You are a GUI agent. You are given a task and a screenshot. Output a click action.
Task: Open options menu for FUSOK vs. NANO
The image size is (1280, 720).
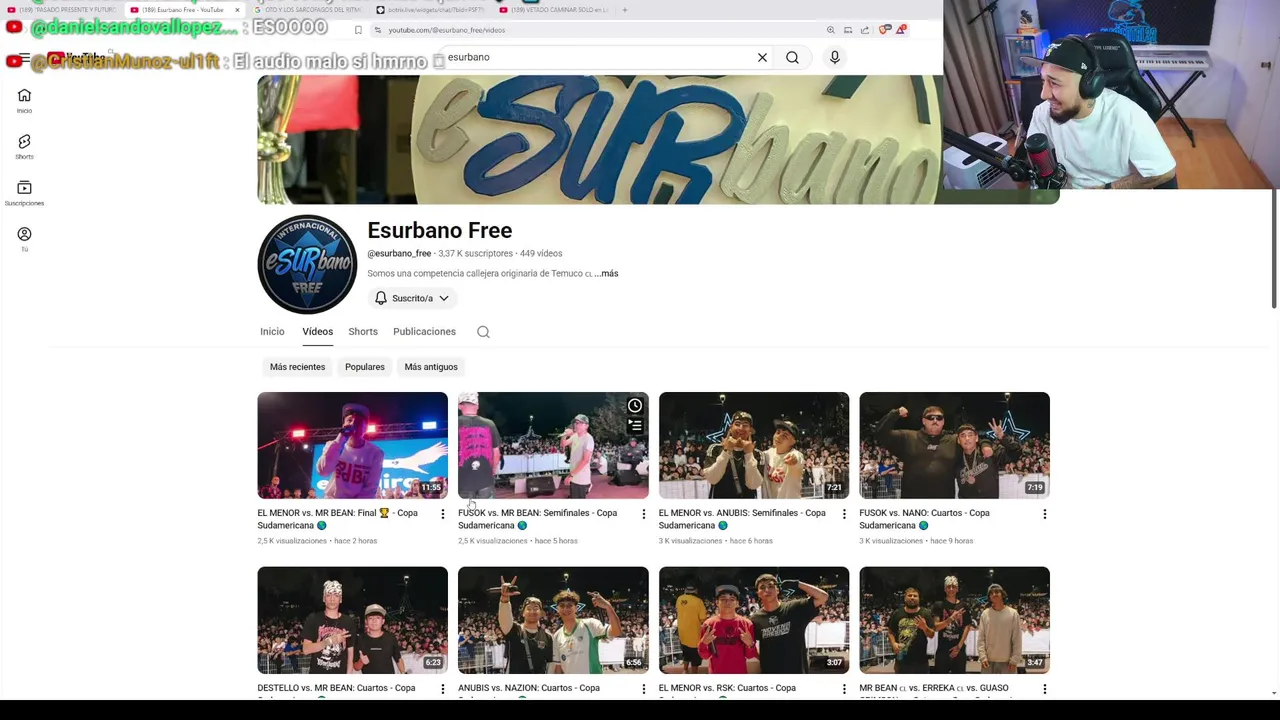coord(1044,514)
